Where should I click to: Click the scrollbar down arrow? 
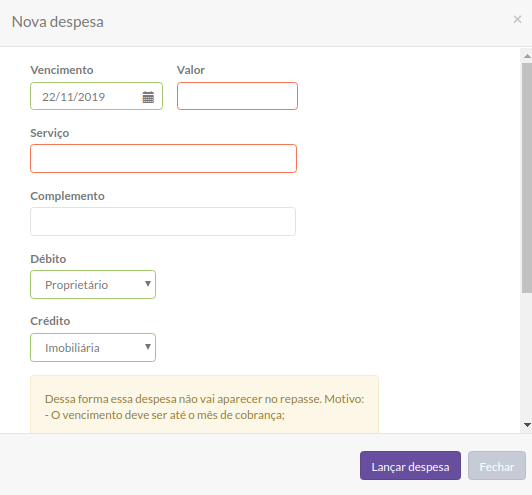click(527, 425)
